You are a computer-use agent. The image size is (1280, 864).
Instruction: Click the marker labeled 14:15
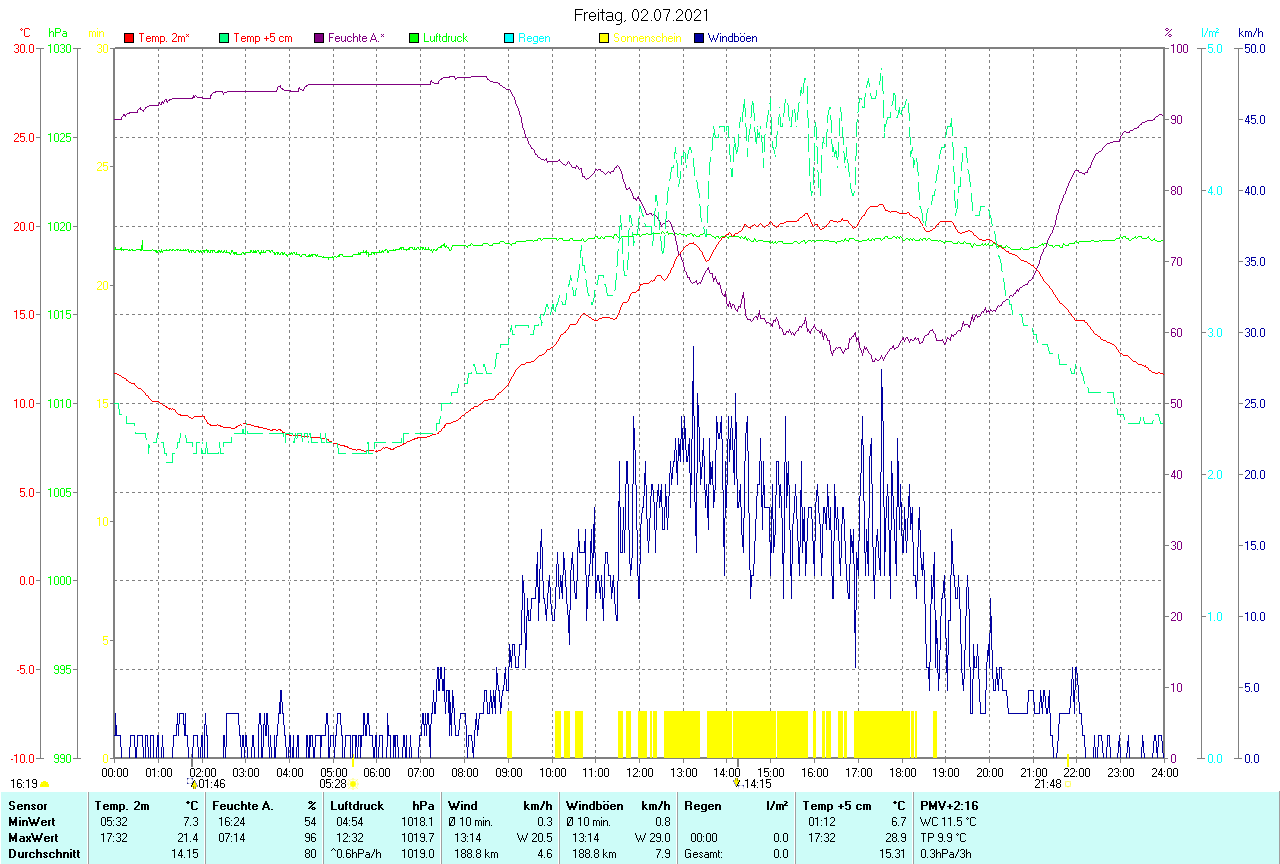coord(737,783)
